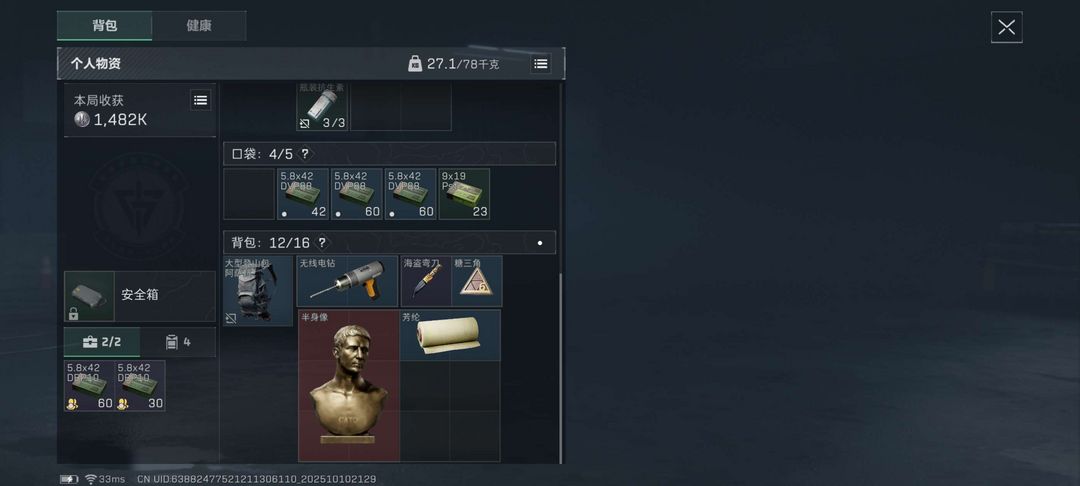Select the large hiking backpack item
Screen dimensions: 1080x486
click(x=258, y=290)
